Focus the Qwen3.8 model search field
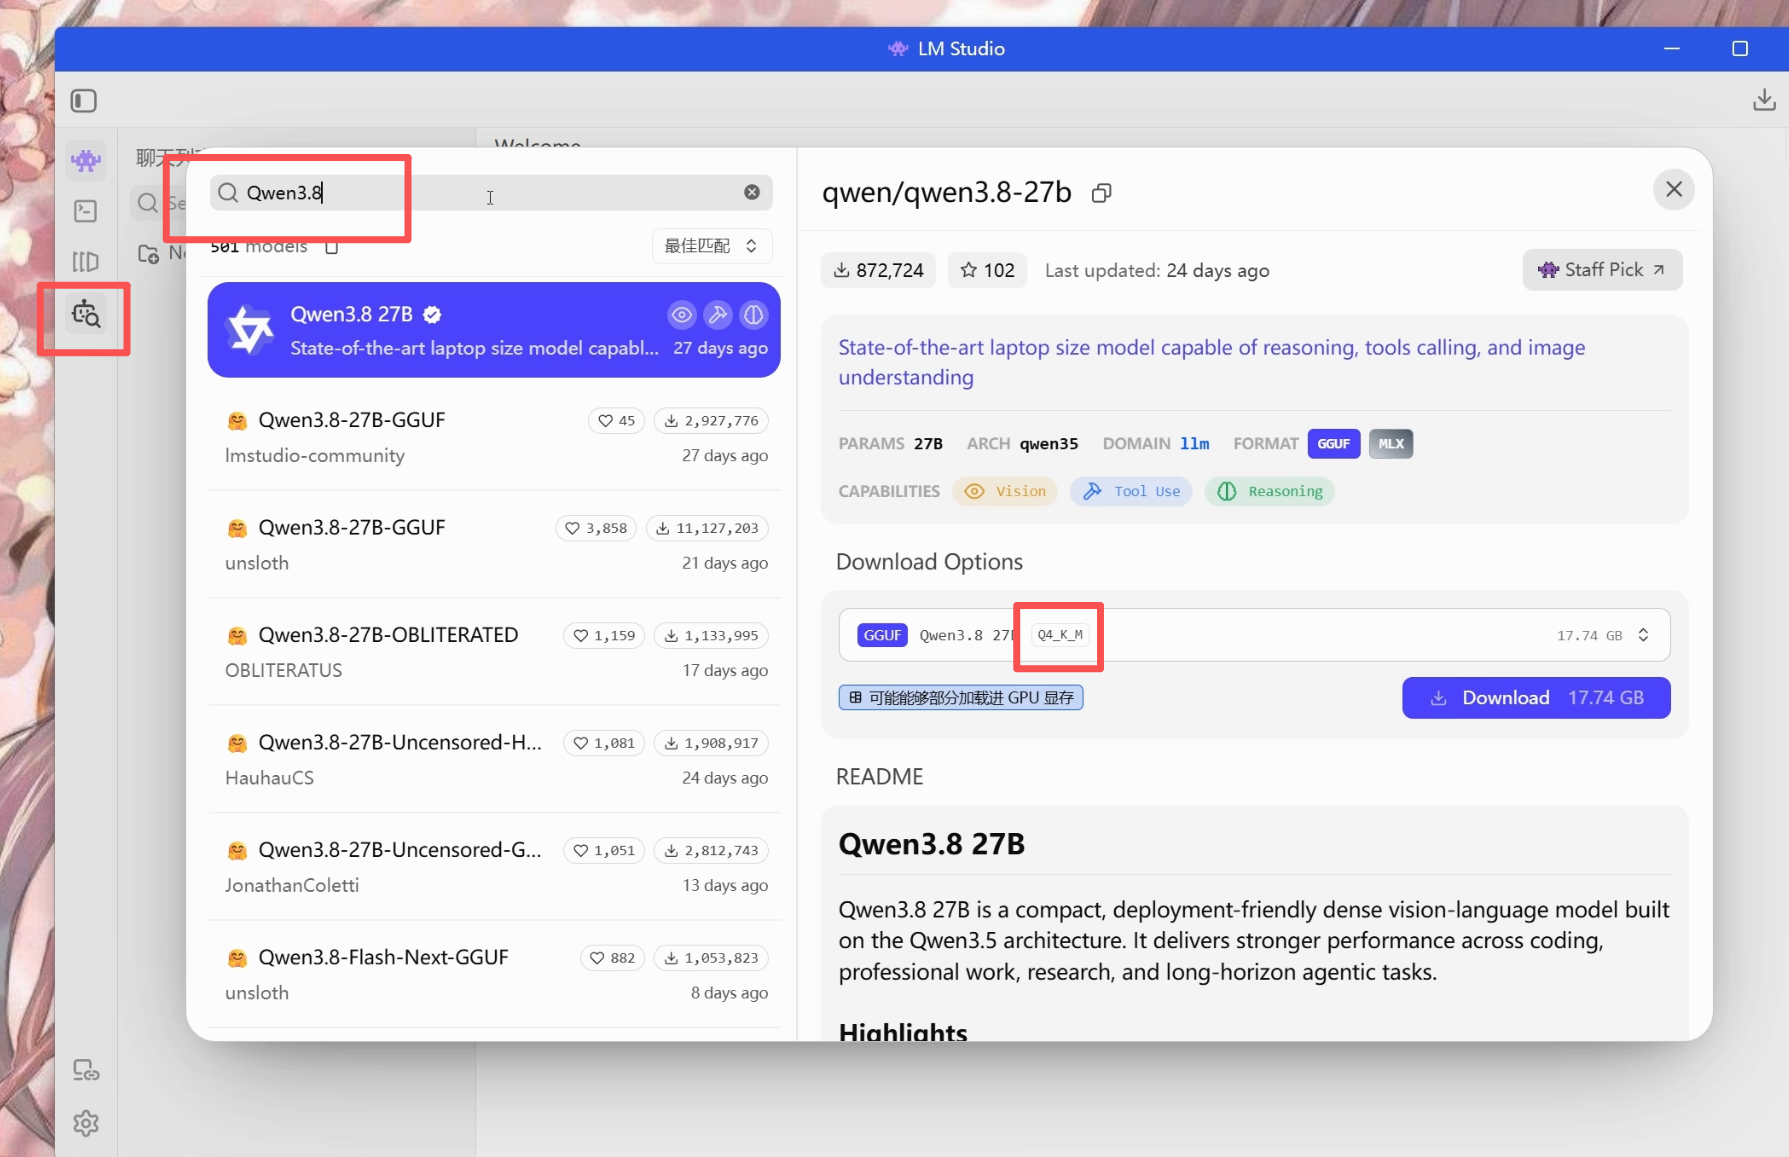Viewport: 1789px width, 1157px height. coord(490,193)
